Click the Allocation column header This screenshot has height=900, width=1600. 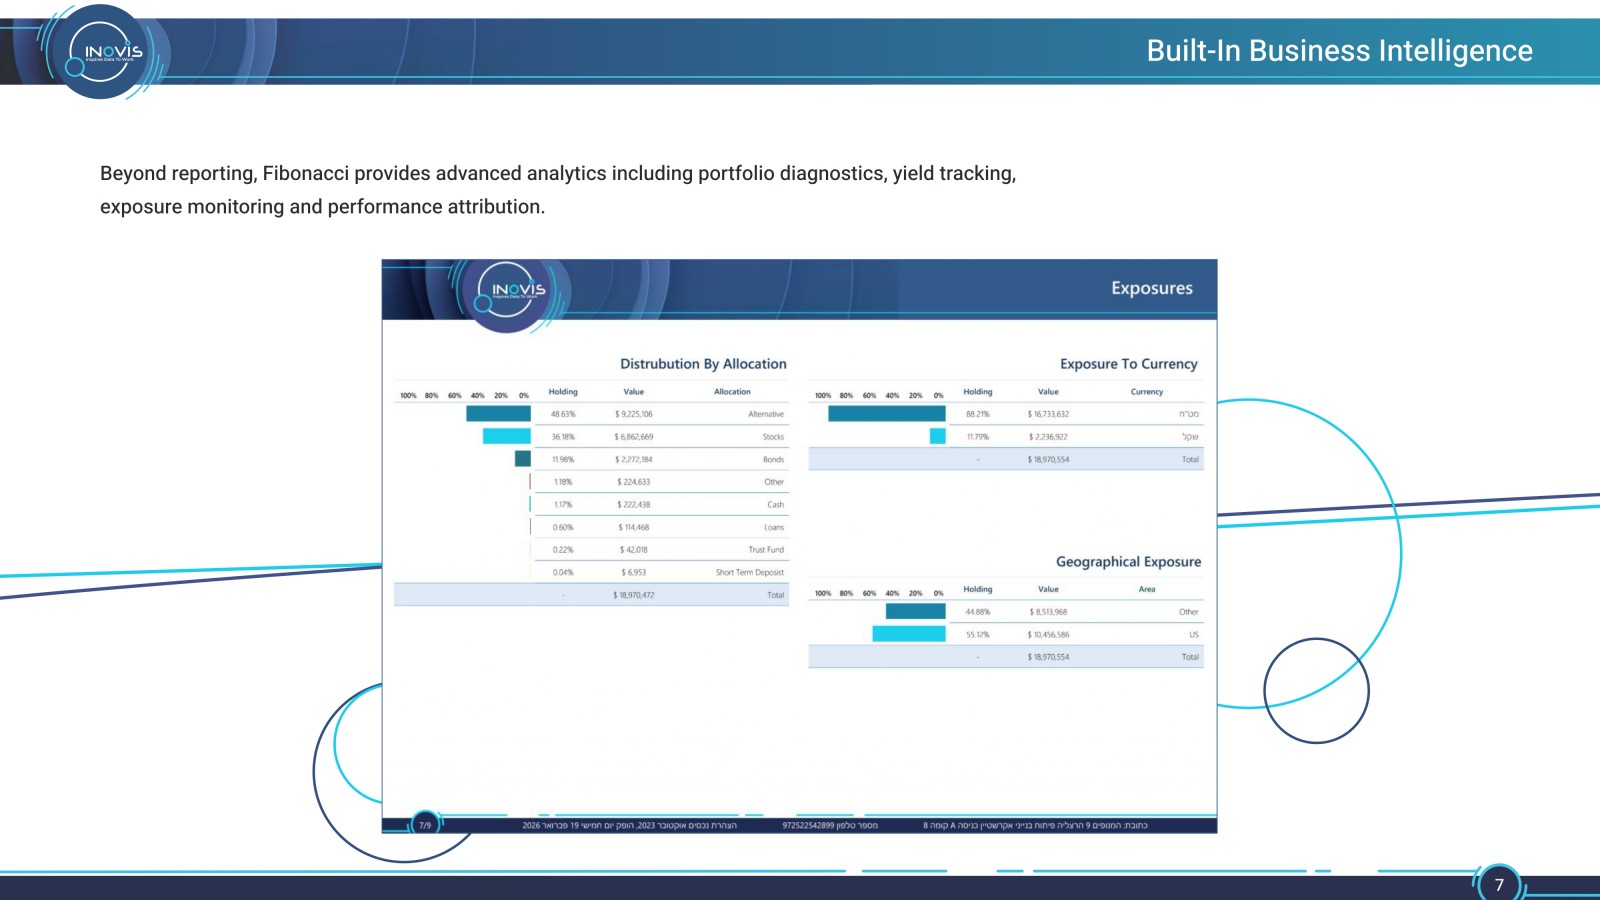point(732,392)
